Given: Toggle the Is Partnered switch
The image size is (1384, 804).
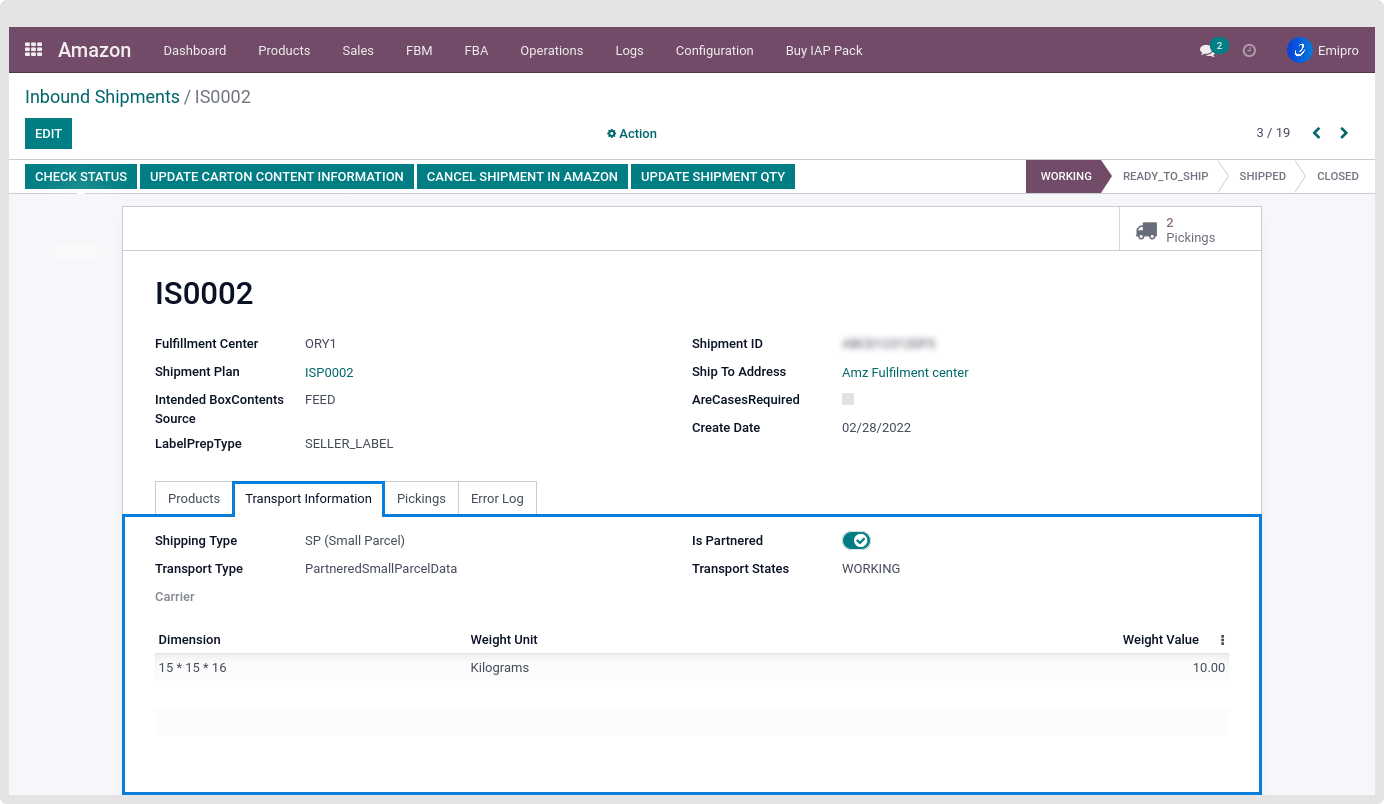Looking at the screenshot, I should (x=856, y=541).
